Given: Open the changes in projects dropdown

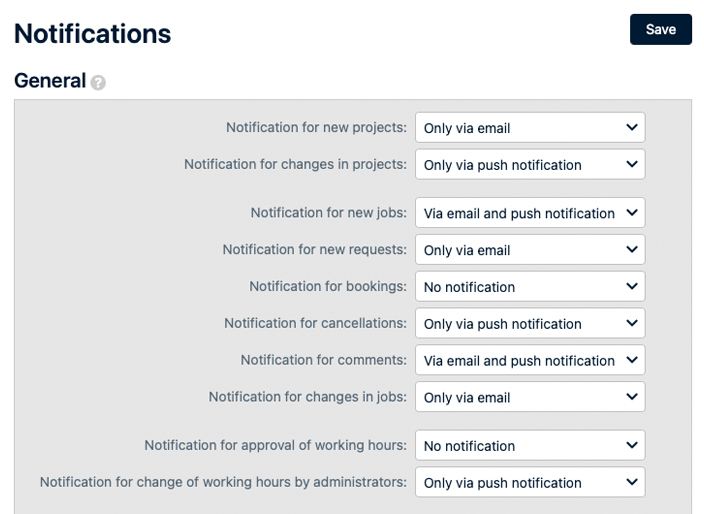Looking at the screenshot, I should [529, 165].
